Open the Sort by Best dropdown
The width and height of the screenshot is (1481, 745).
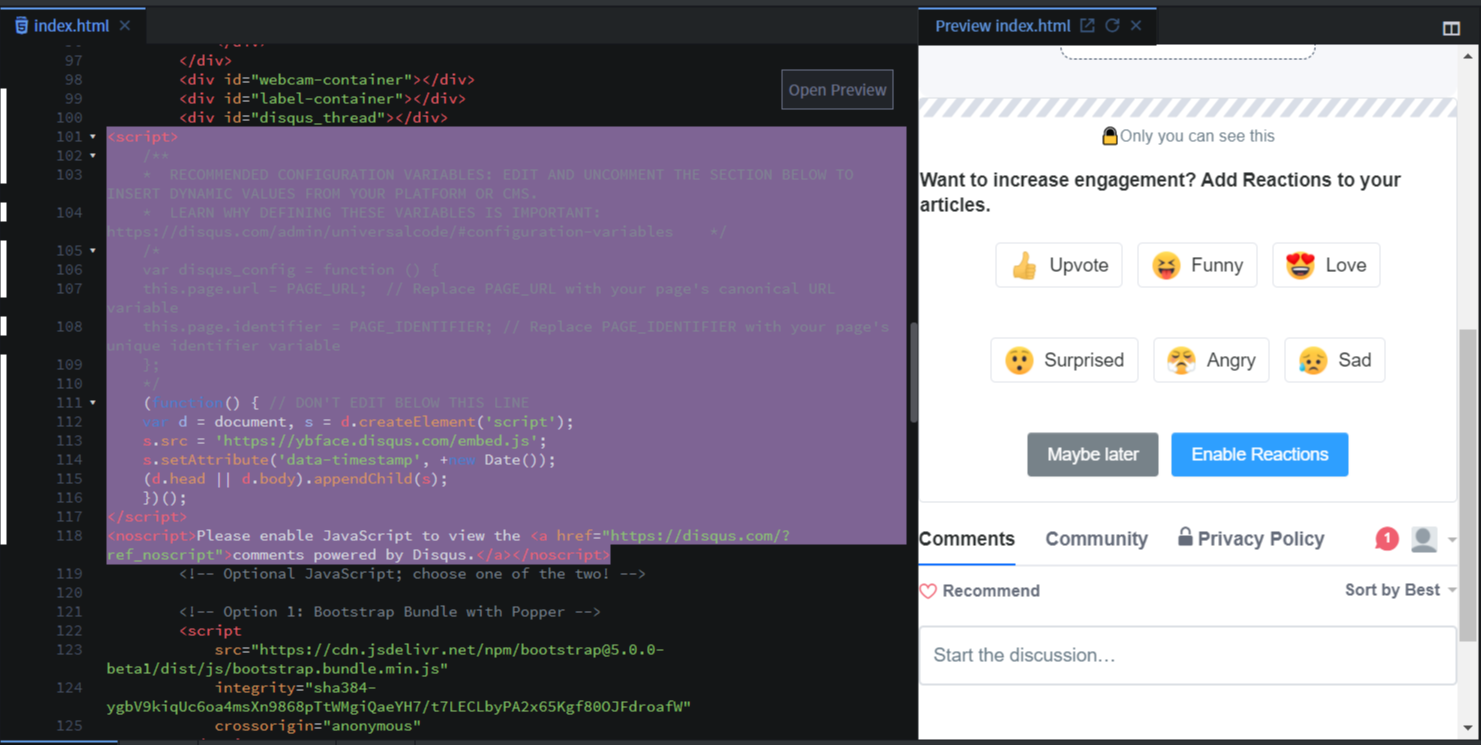[1400, 590]
